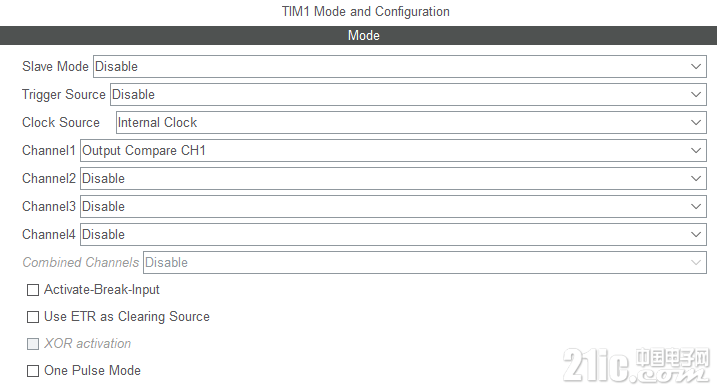Image resolution: width=717 pixels, height=391 pixels.
Task: Click the TIM1 Mode and Configuration title
Action: pos(365,11)
